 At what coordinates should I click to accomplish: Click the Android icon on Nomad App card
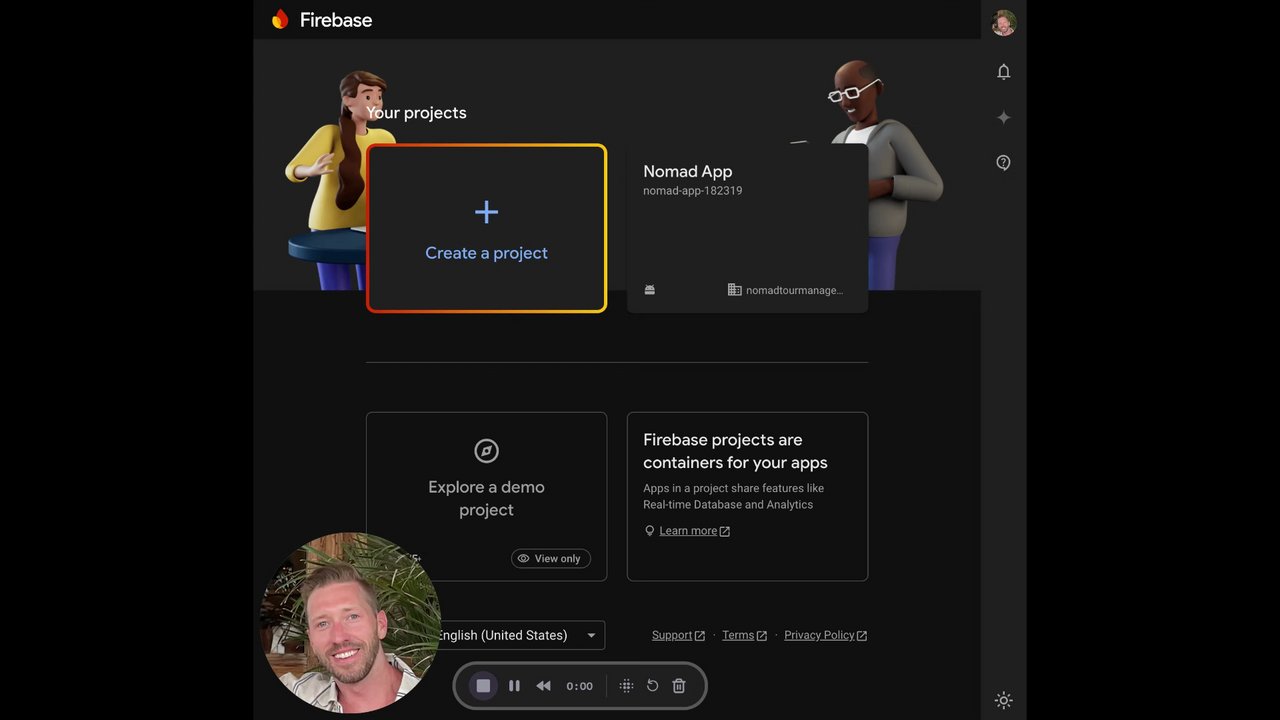(650, 290)
